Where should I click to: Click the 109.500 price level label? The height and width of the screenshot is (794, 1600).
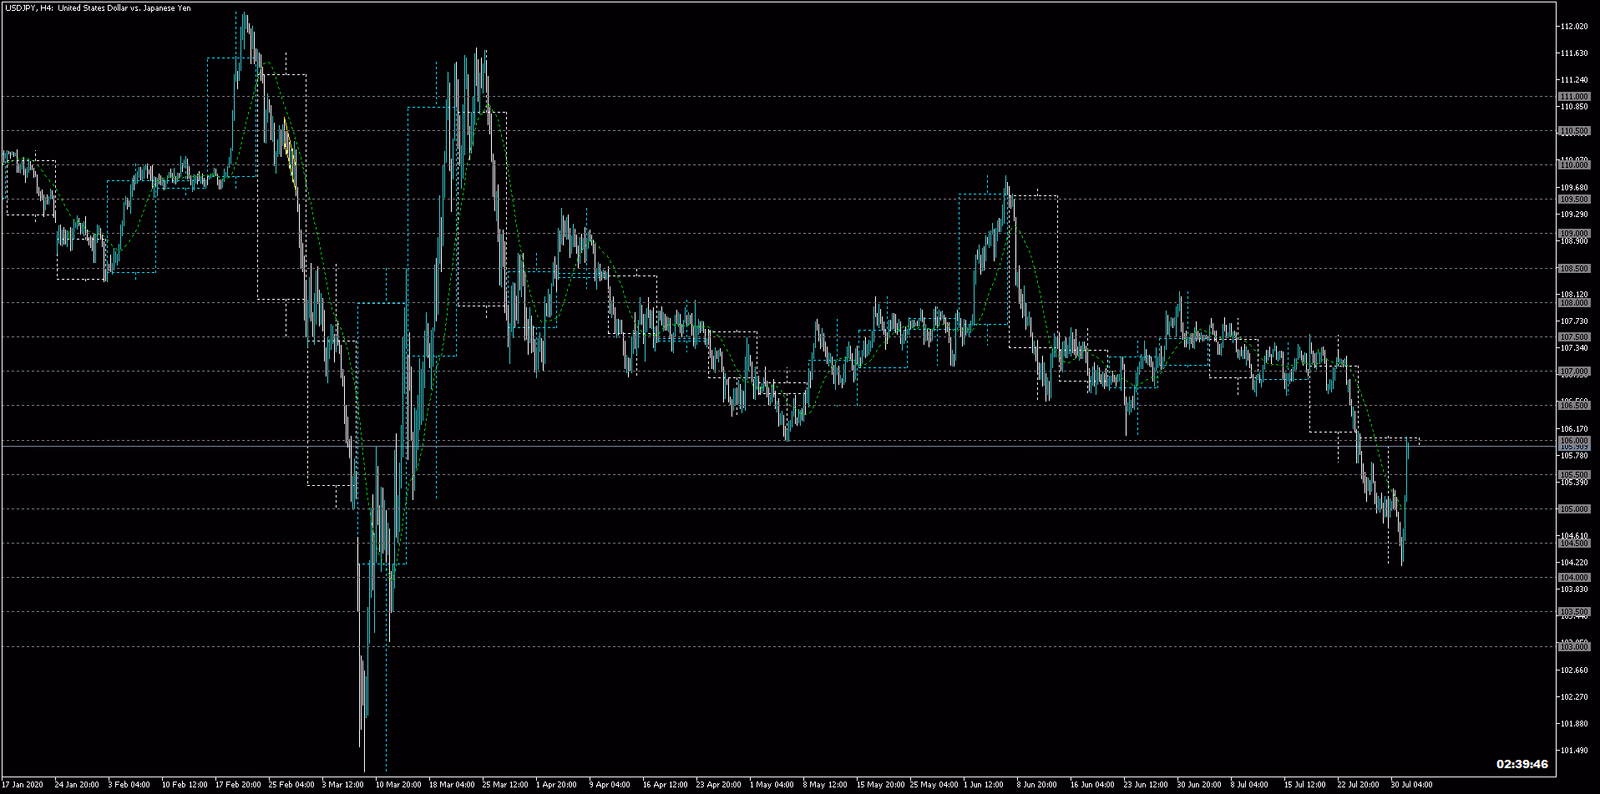(1574, 199)
